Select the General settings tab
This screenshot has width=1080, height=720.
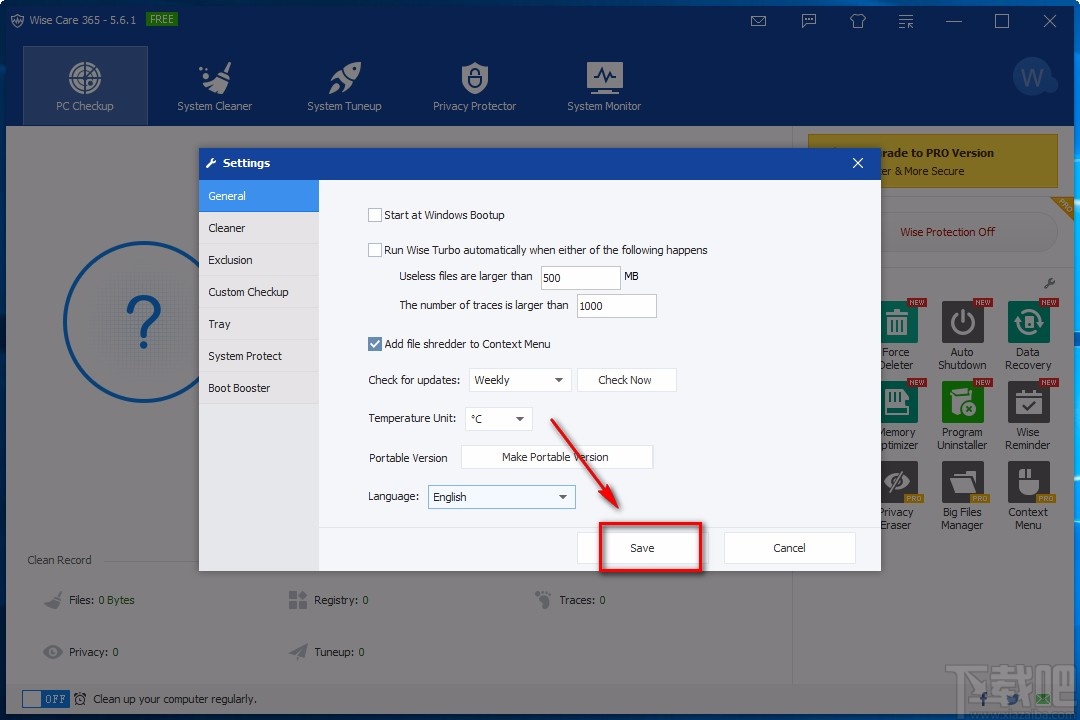pyautogui.click(x=258, y=196)
